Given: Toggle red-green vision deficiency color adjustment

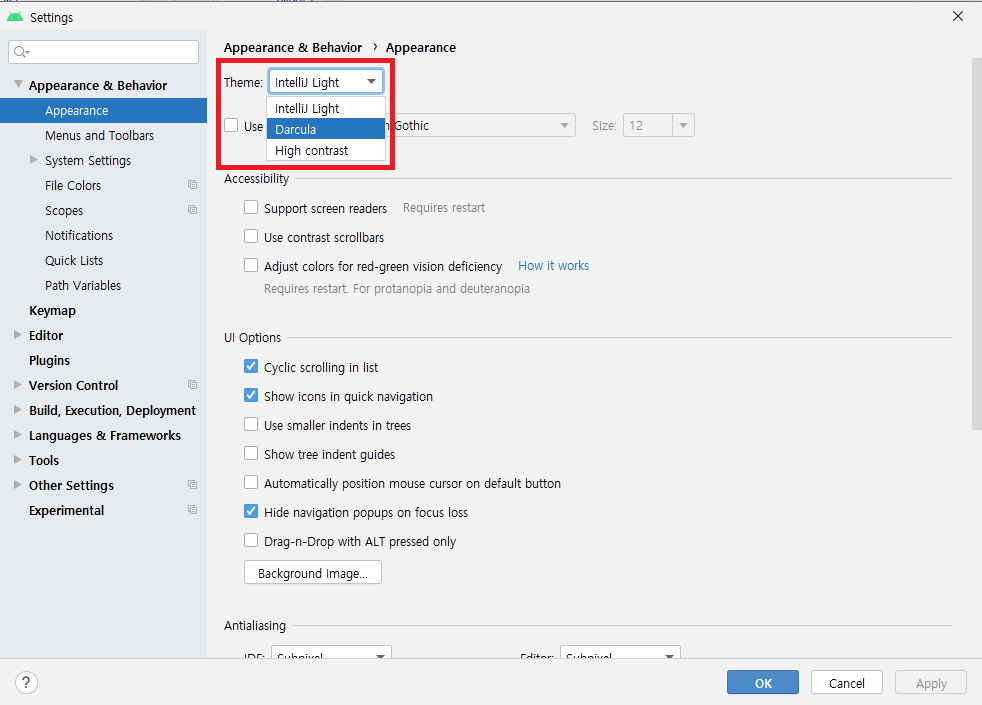Looking at the screenshot, I should (251, 265).
